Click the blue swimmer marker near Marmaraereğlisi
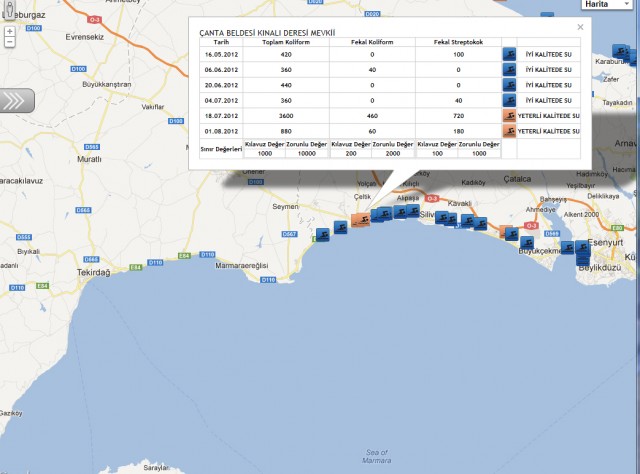Image resolution: width=640 pixels, height=474 pixels. [x=323, y=235]
